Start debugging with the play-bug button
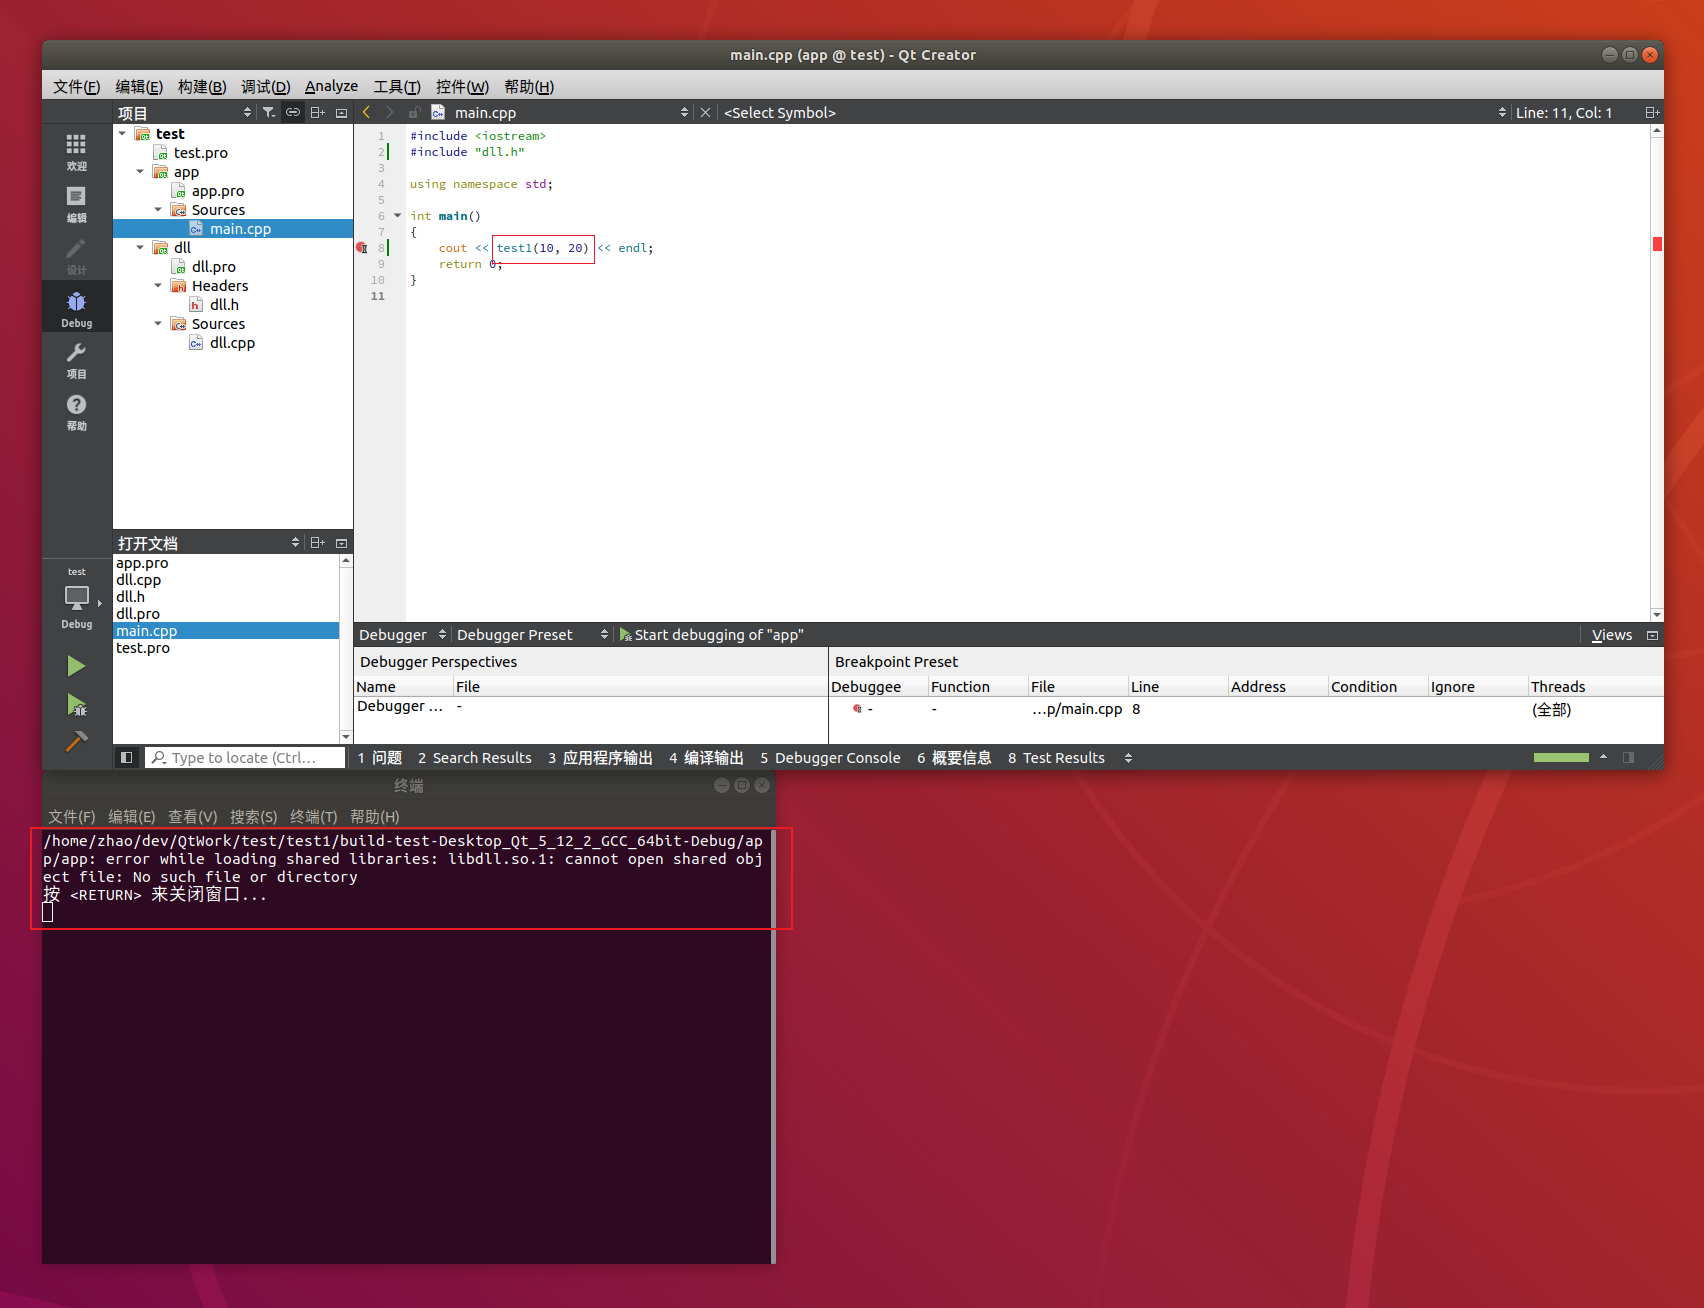The height and width of the screenshot is (1308, 1704). click(76, 705)
